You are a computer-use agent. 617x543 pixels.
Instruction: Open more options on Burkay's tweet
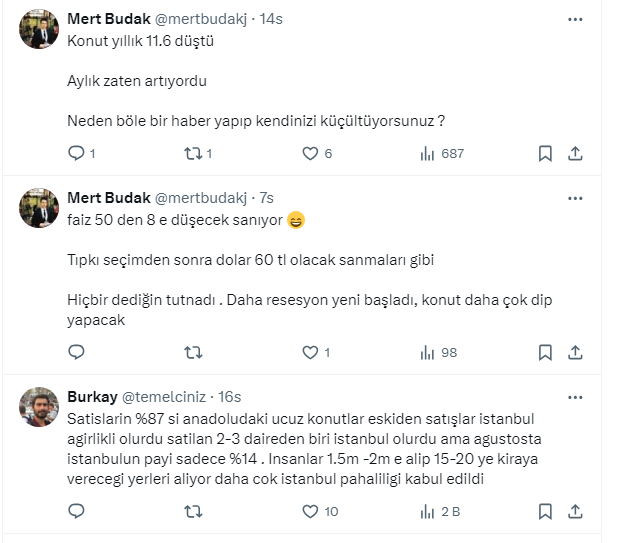(x=575, y=396)
